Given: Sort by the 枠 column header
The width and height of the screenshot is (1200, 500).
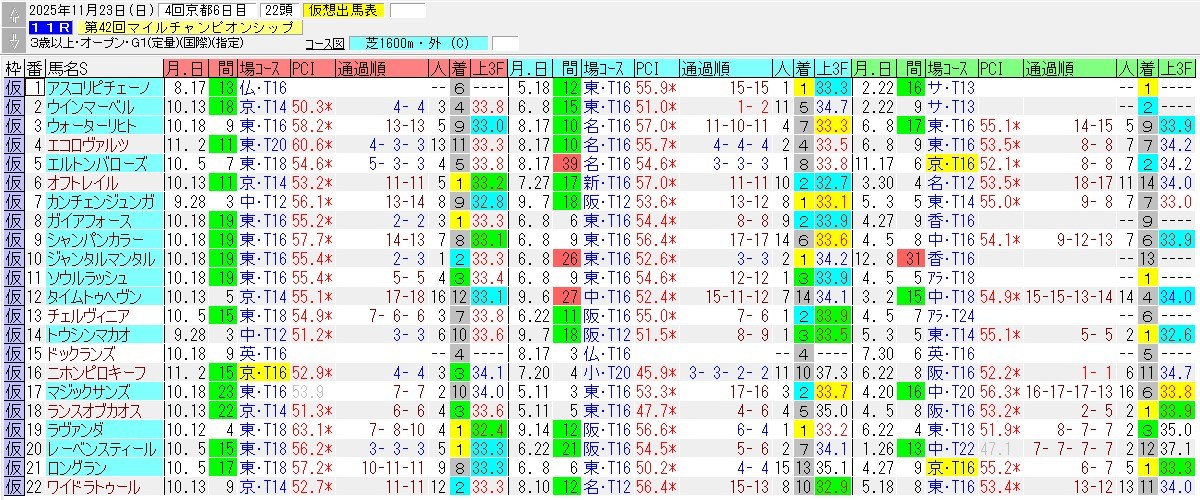Looking at the screenshot, I should (13, 69).
